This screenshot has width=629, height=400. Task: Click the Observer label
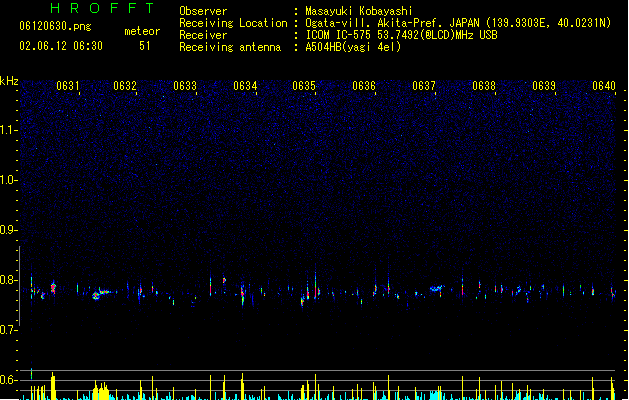[x=203, y=11]
